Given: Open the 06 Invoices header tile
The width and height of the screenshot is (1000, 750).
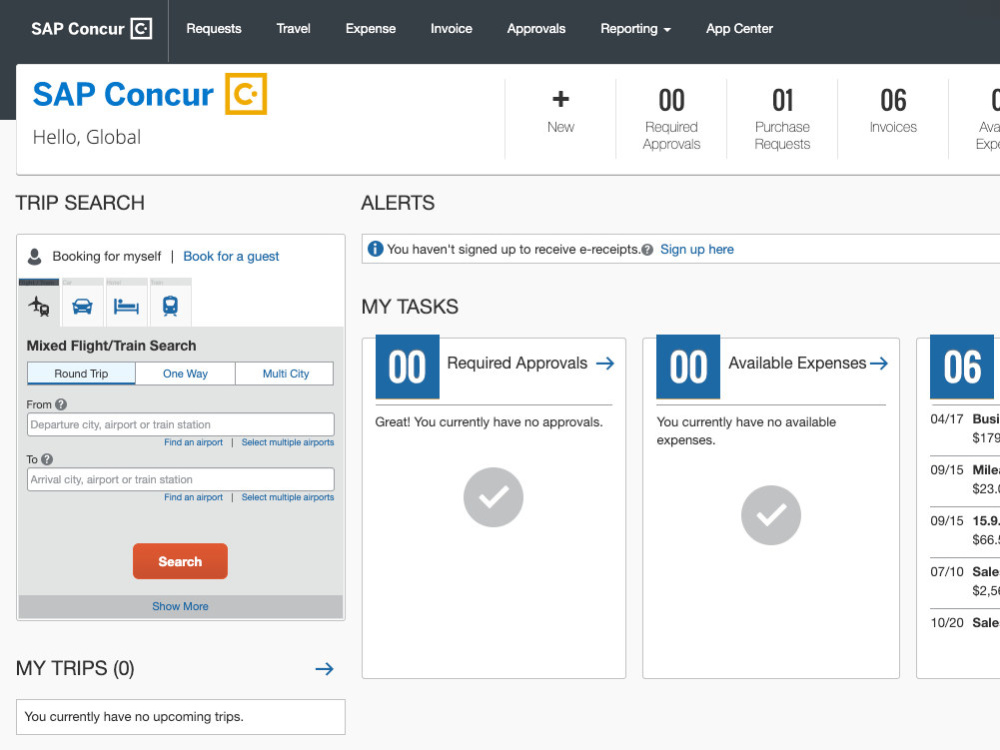Looking at the screenshot, I should 893,119.
